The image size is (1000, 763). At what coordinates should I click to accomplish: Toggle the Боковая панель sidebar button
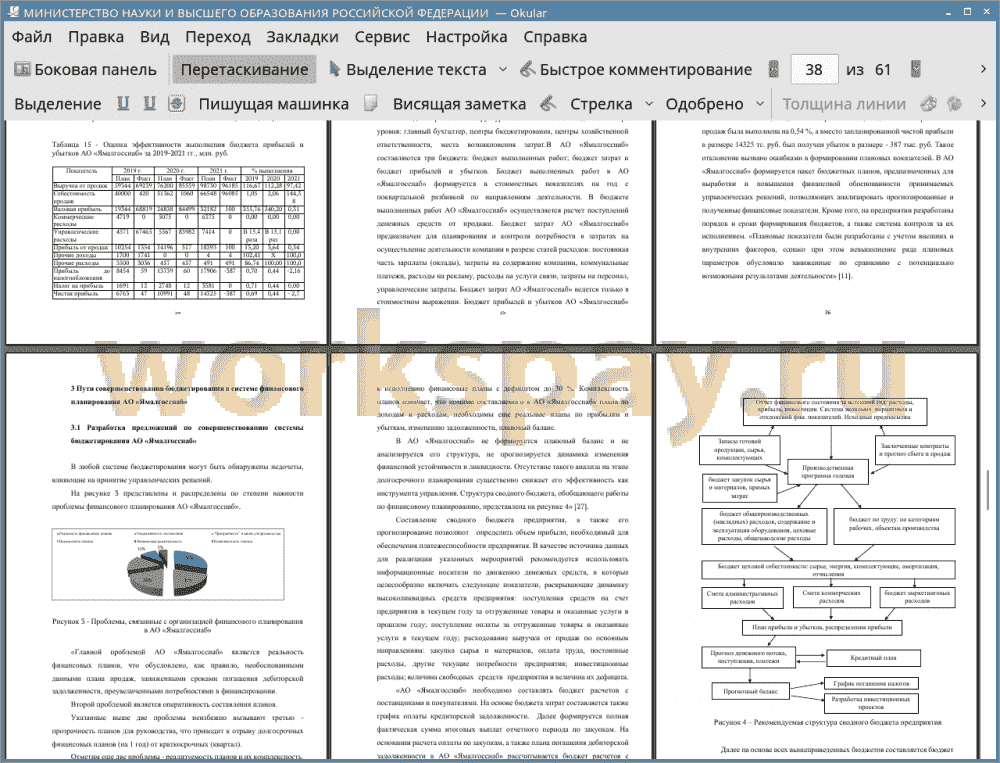[x=85, y=70]
